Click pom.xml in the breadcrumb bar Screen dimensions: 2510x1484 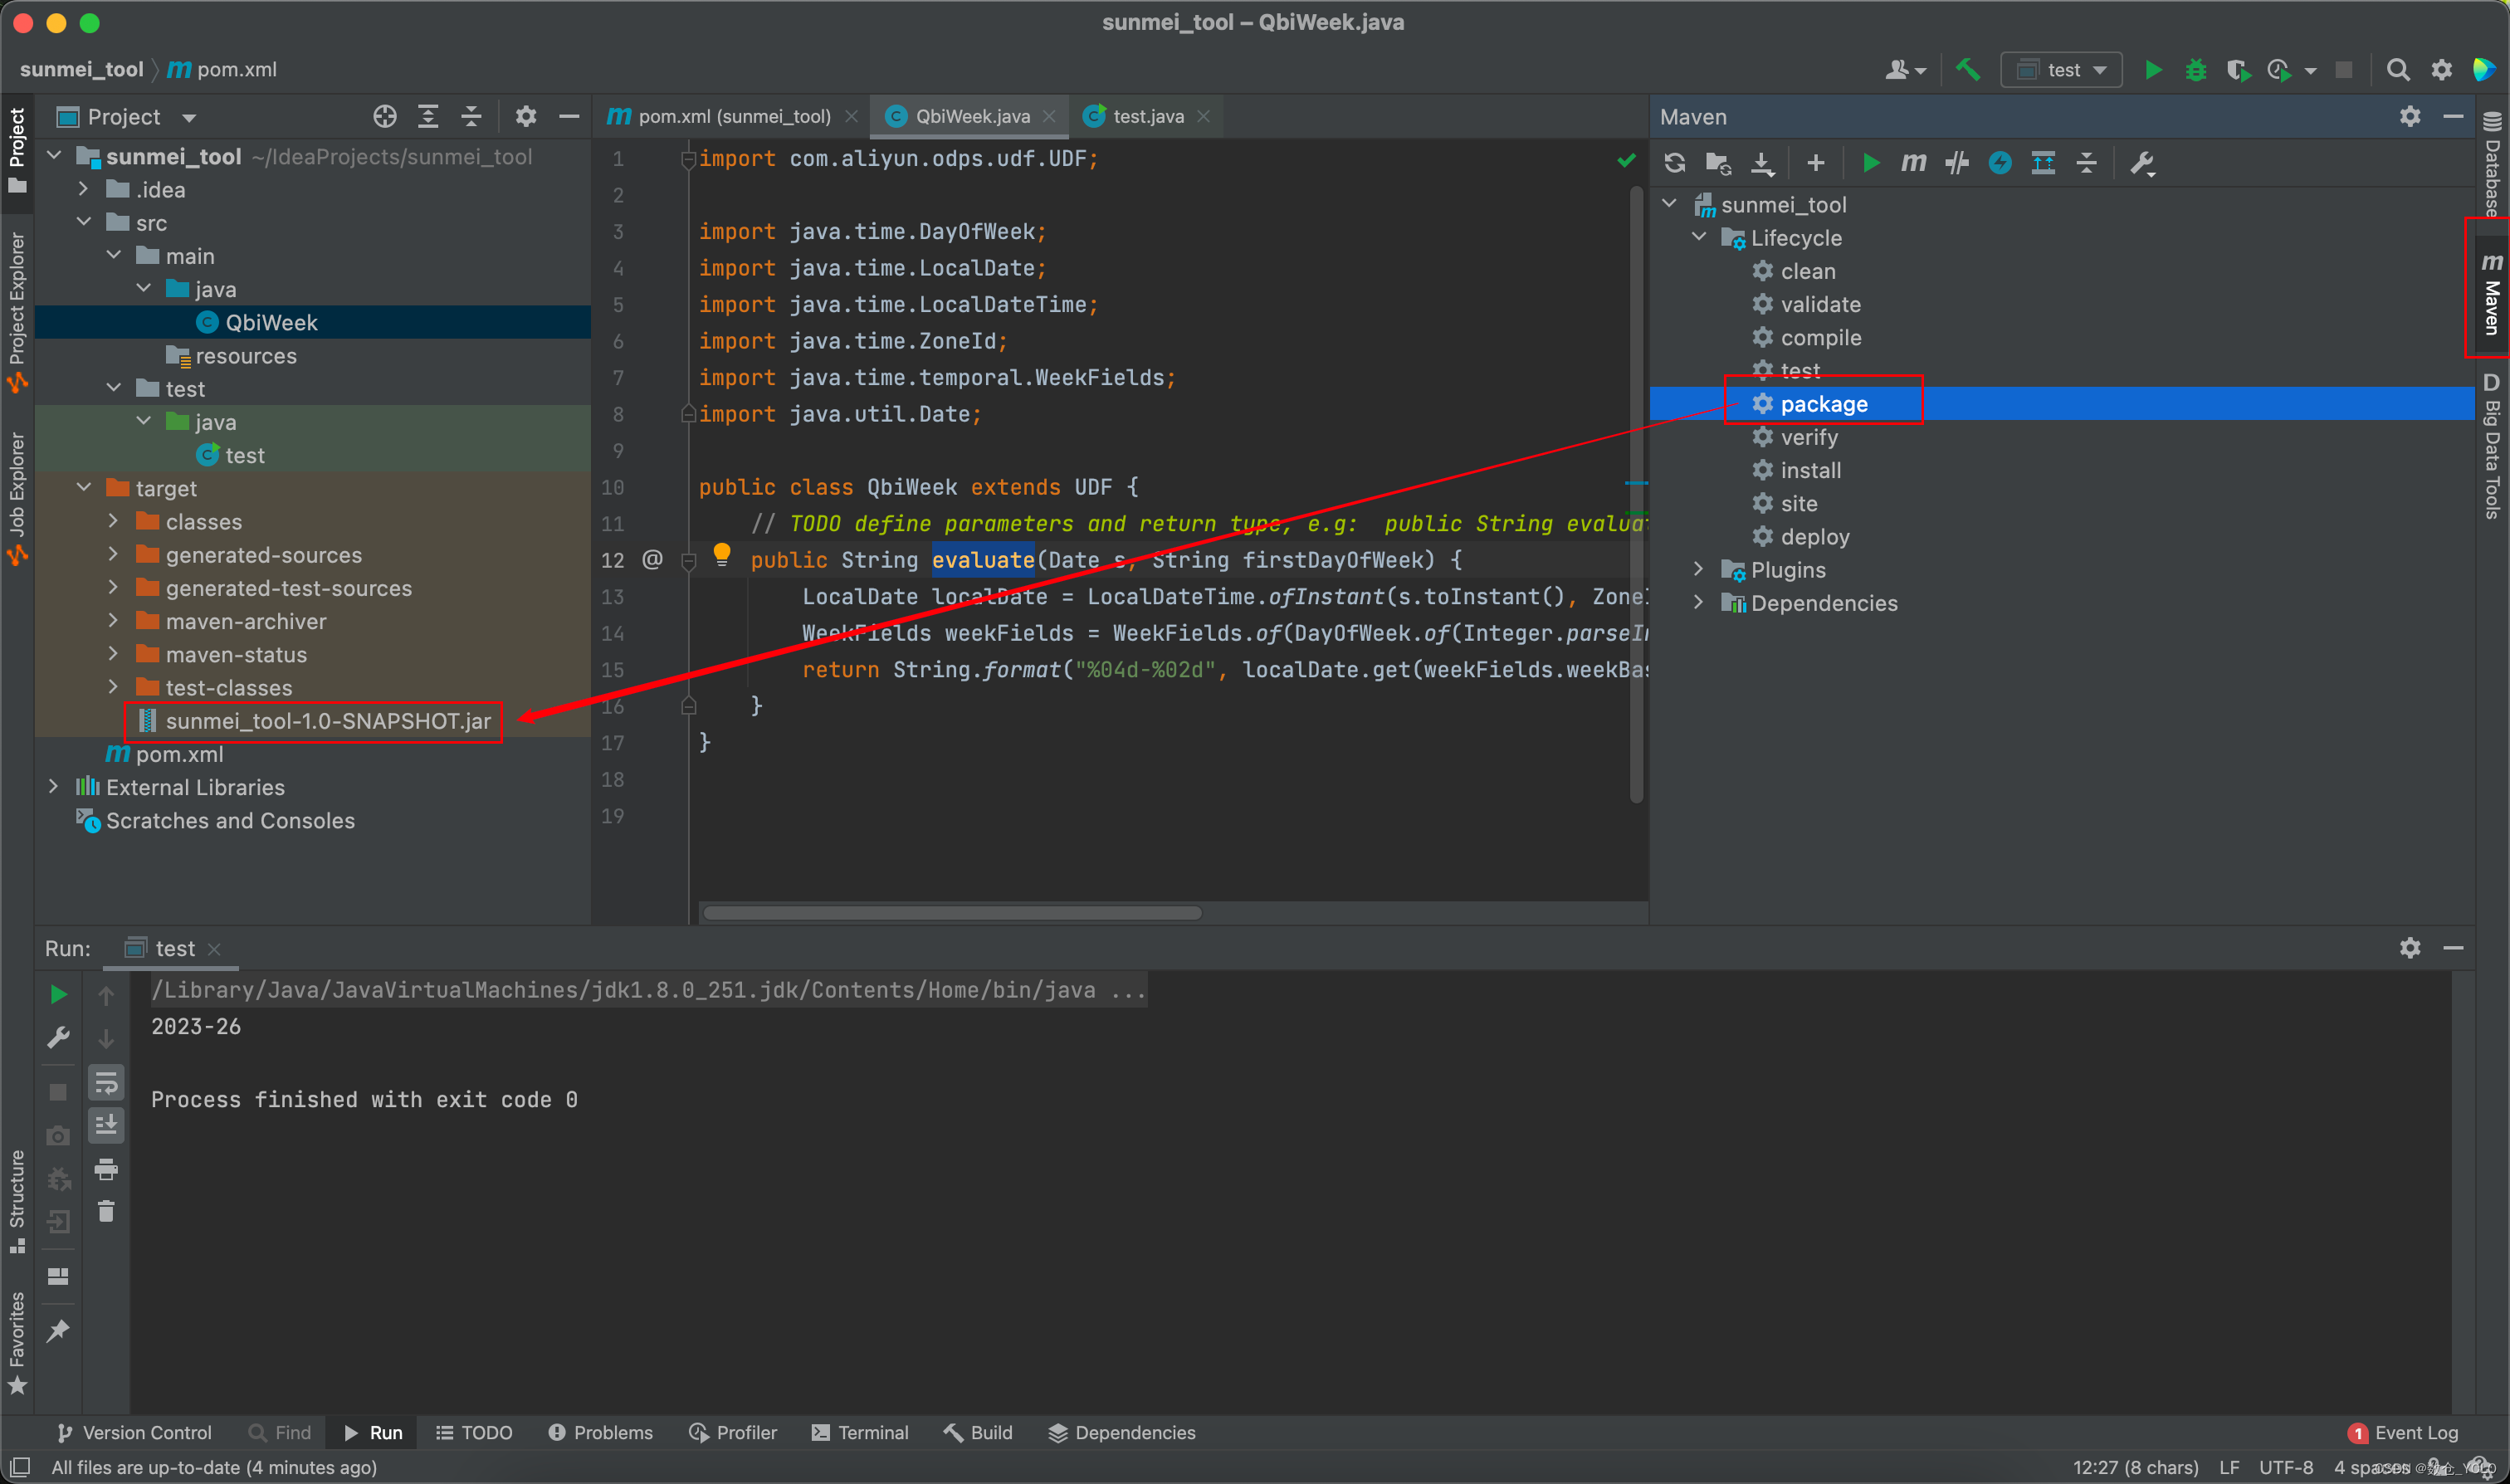click(222, 69)
